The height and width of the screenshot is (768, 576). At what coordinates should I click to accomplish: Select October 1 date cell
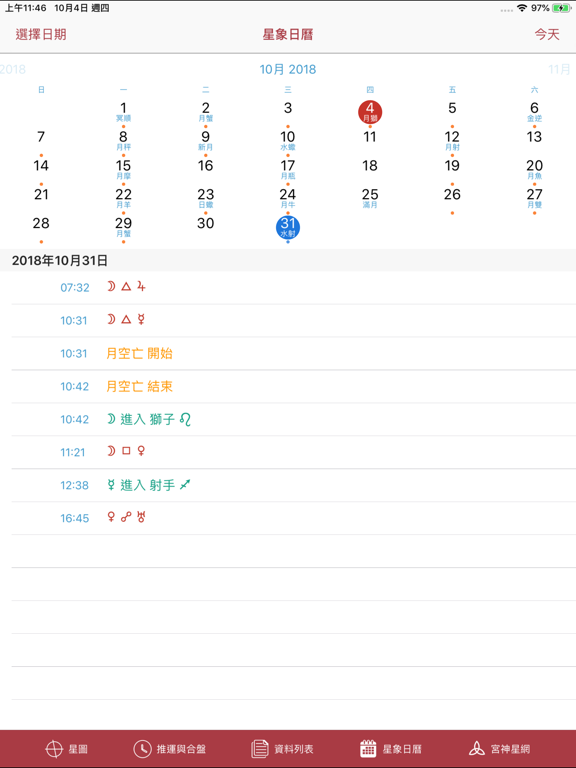[123, 112]
